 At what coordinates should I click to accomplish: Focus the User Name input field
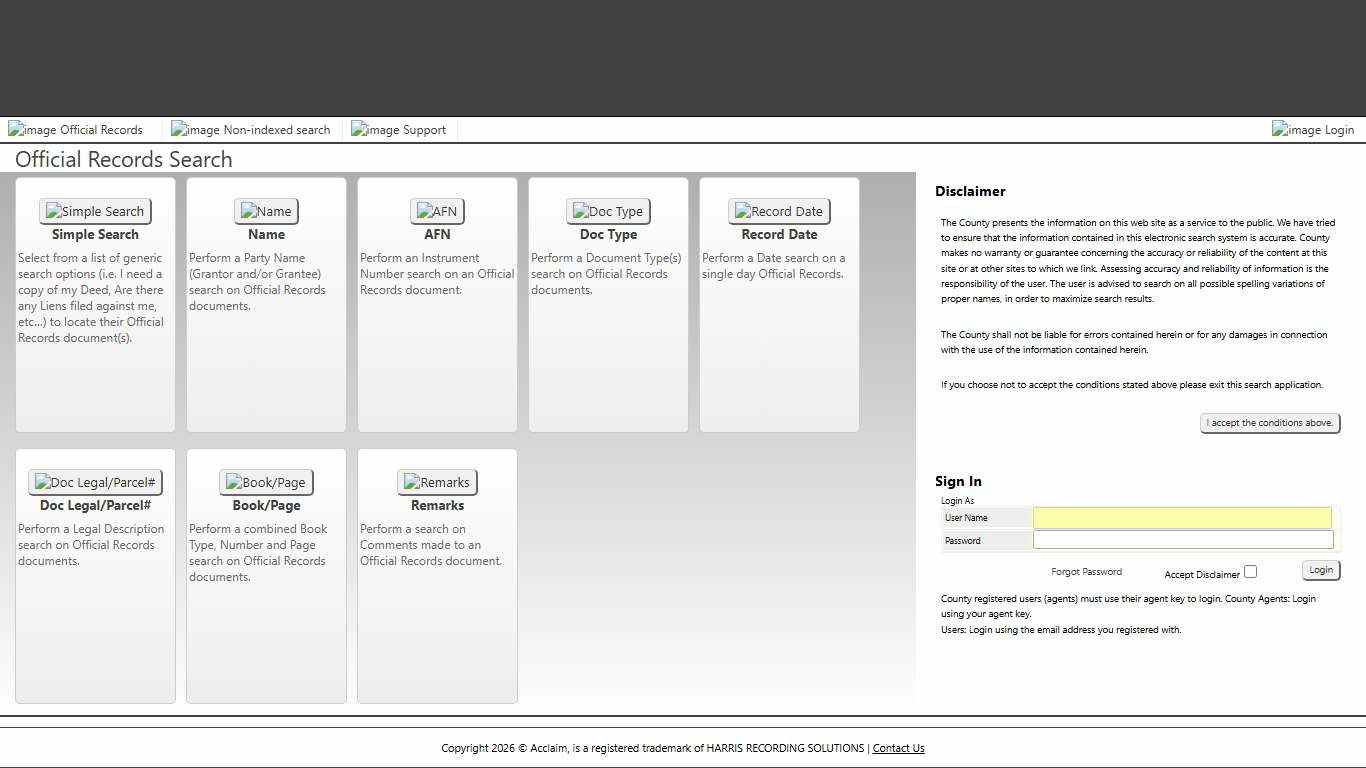pos(1182,518)
